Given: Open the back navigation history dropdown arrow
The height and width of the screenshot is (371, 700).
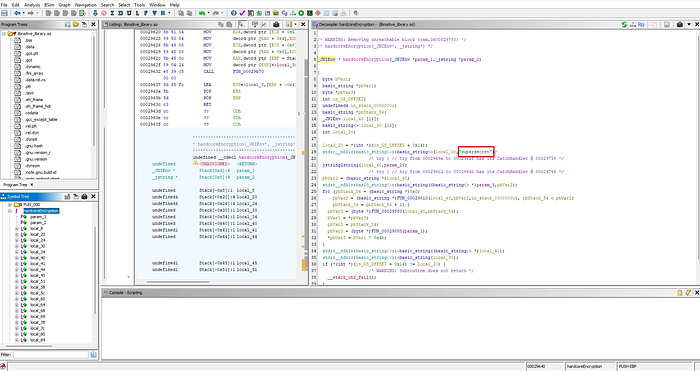Looking at the screenshot, I should pyautogui.click(x=23, y=13).
